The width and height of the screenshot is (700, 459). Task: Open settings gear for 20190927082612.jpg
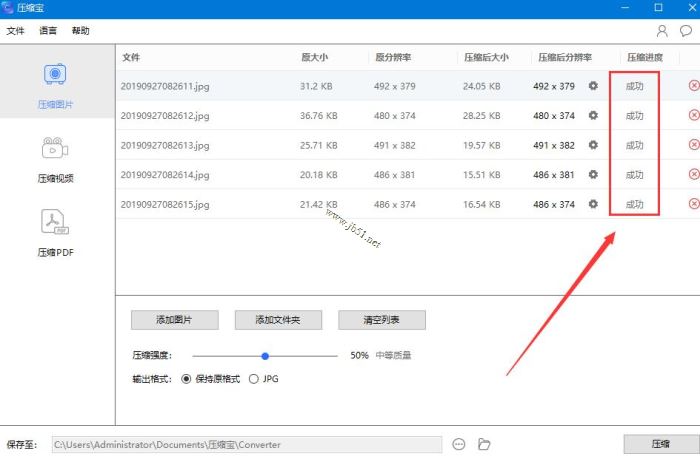(593, 115)
